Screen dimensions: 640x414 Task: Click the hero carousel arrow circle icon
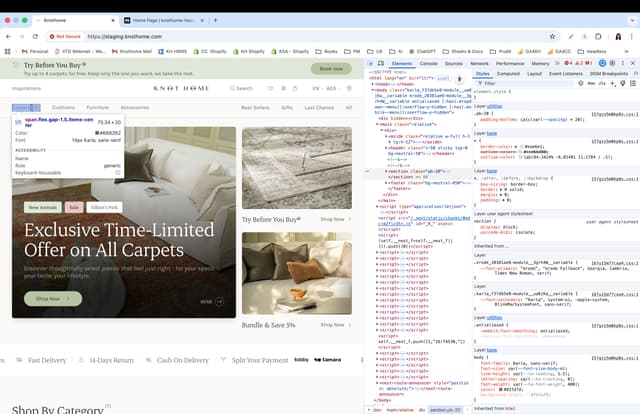coord(220,302)
